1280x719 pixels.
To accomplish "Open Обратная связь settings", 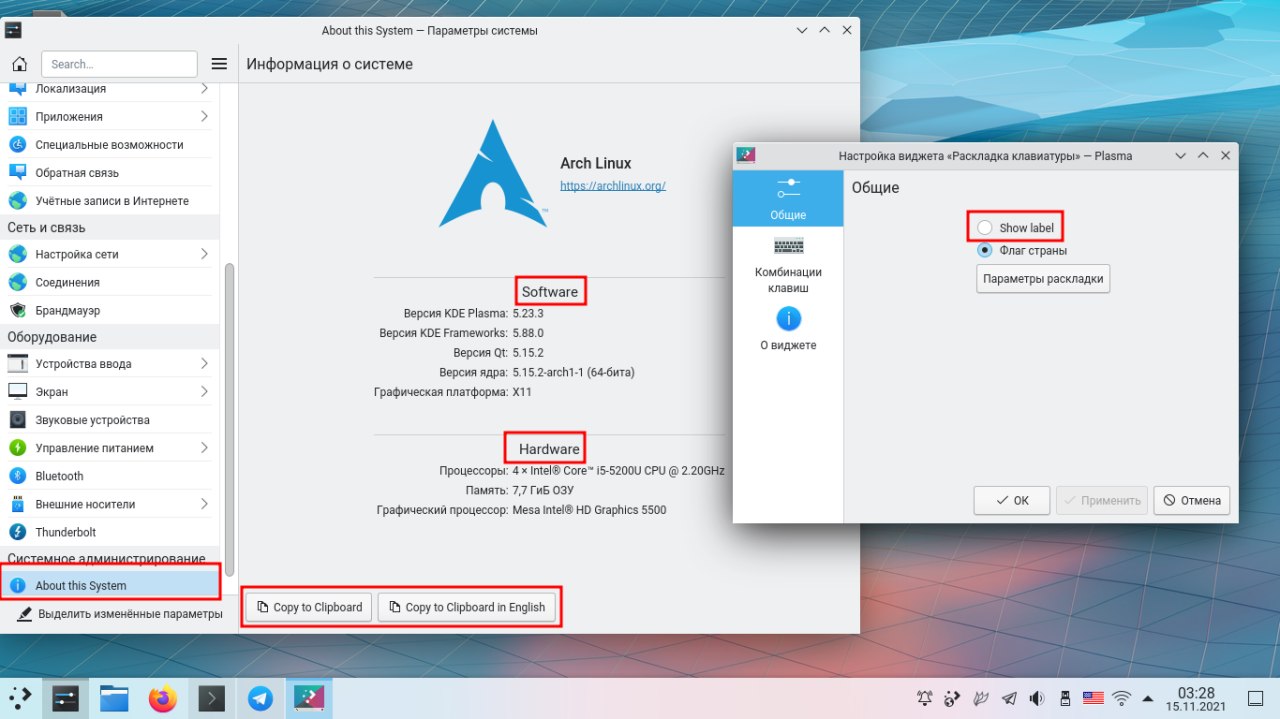I will tap(109, 173).
